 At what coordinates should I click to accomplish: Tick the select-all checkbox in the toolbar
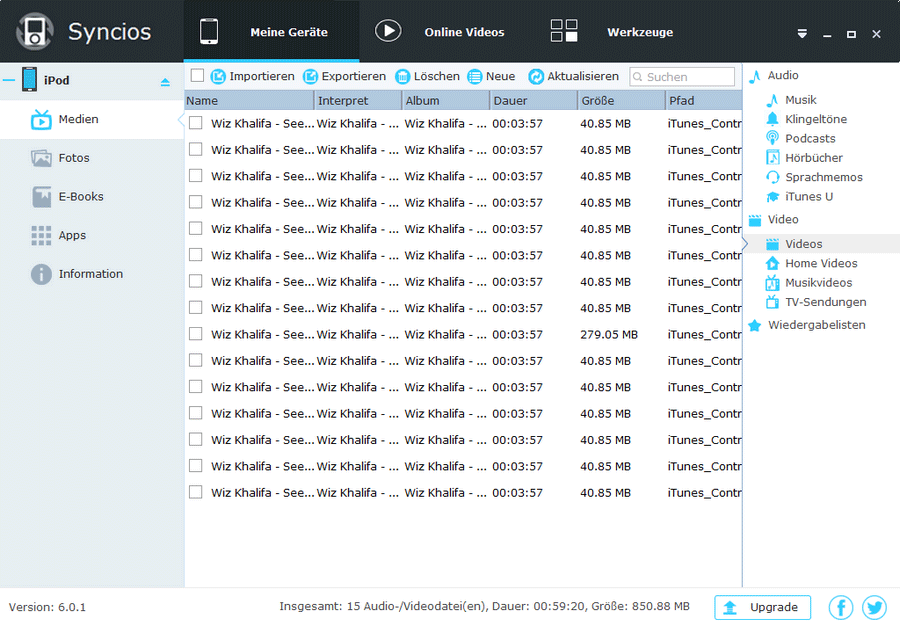click(197, 76)
